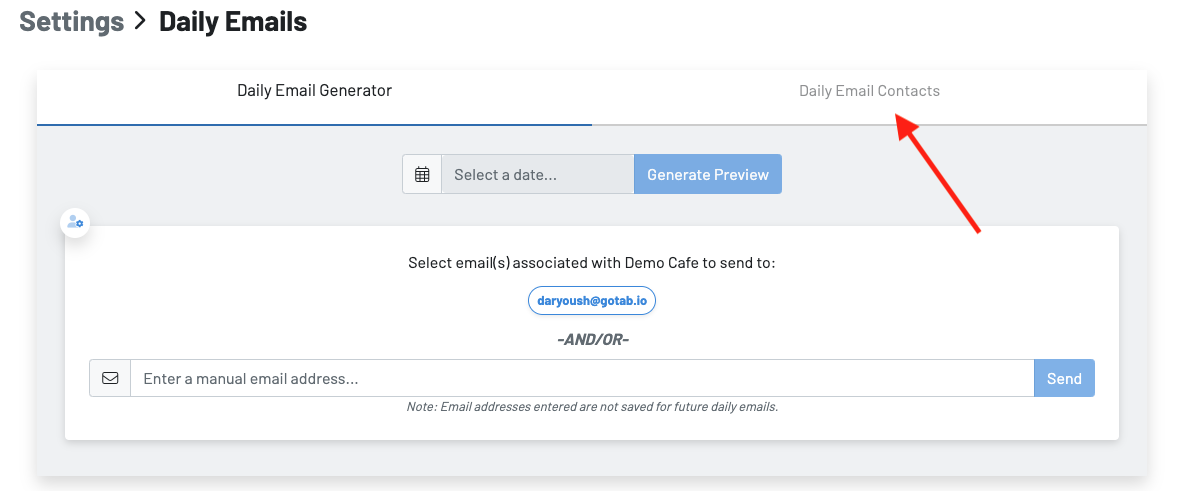
Task: Go back to Settings via breadcrumb
Action: click(71, 21)
